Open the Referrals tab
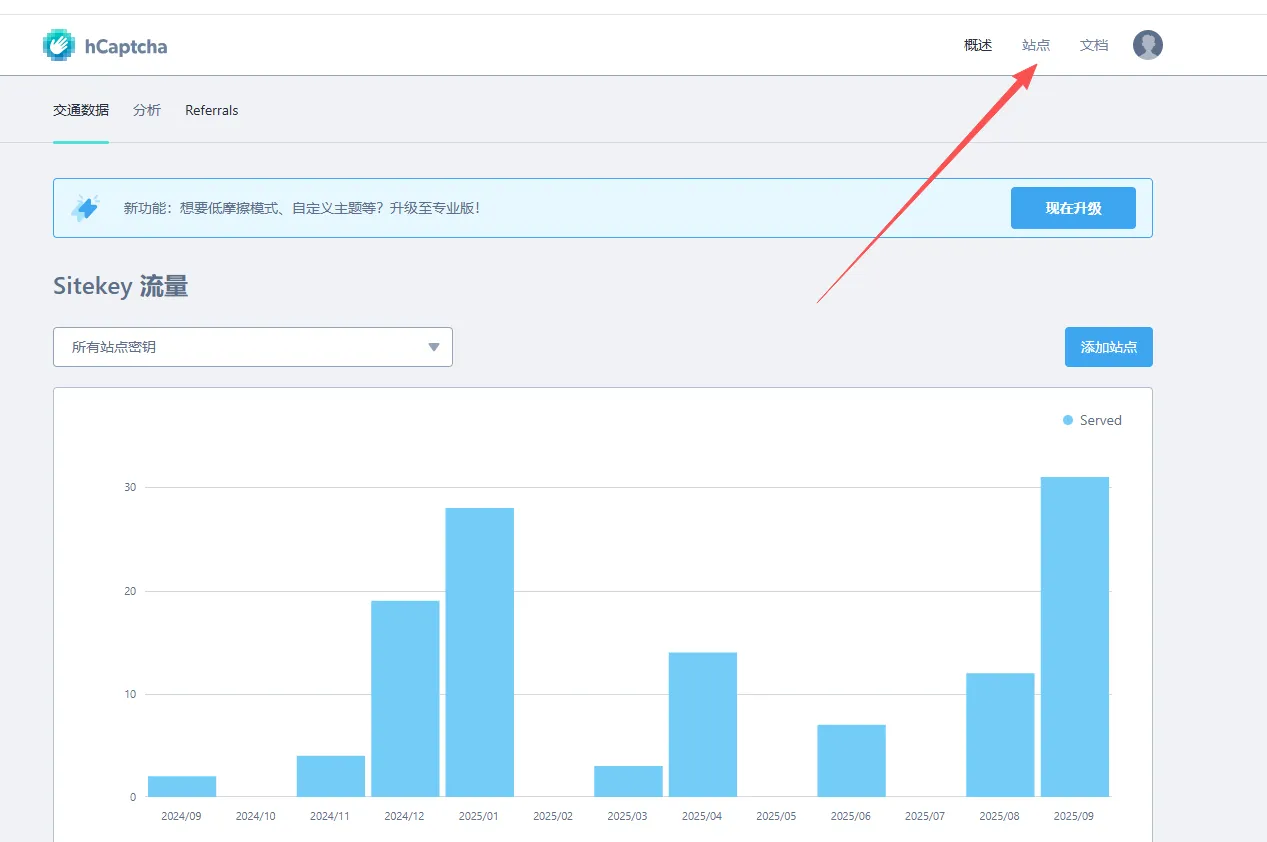Viewport: 1267px width, 842px height. point(212,110)
